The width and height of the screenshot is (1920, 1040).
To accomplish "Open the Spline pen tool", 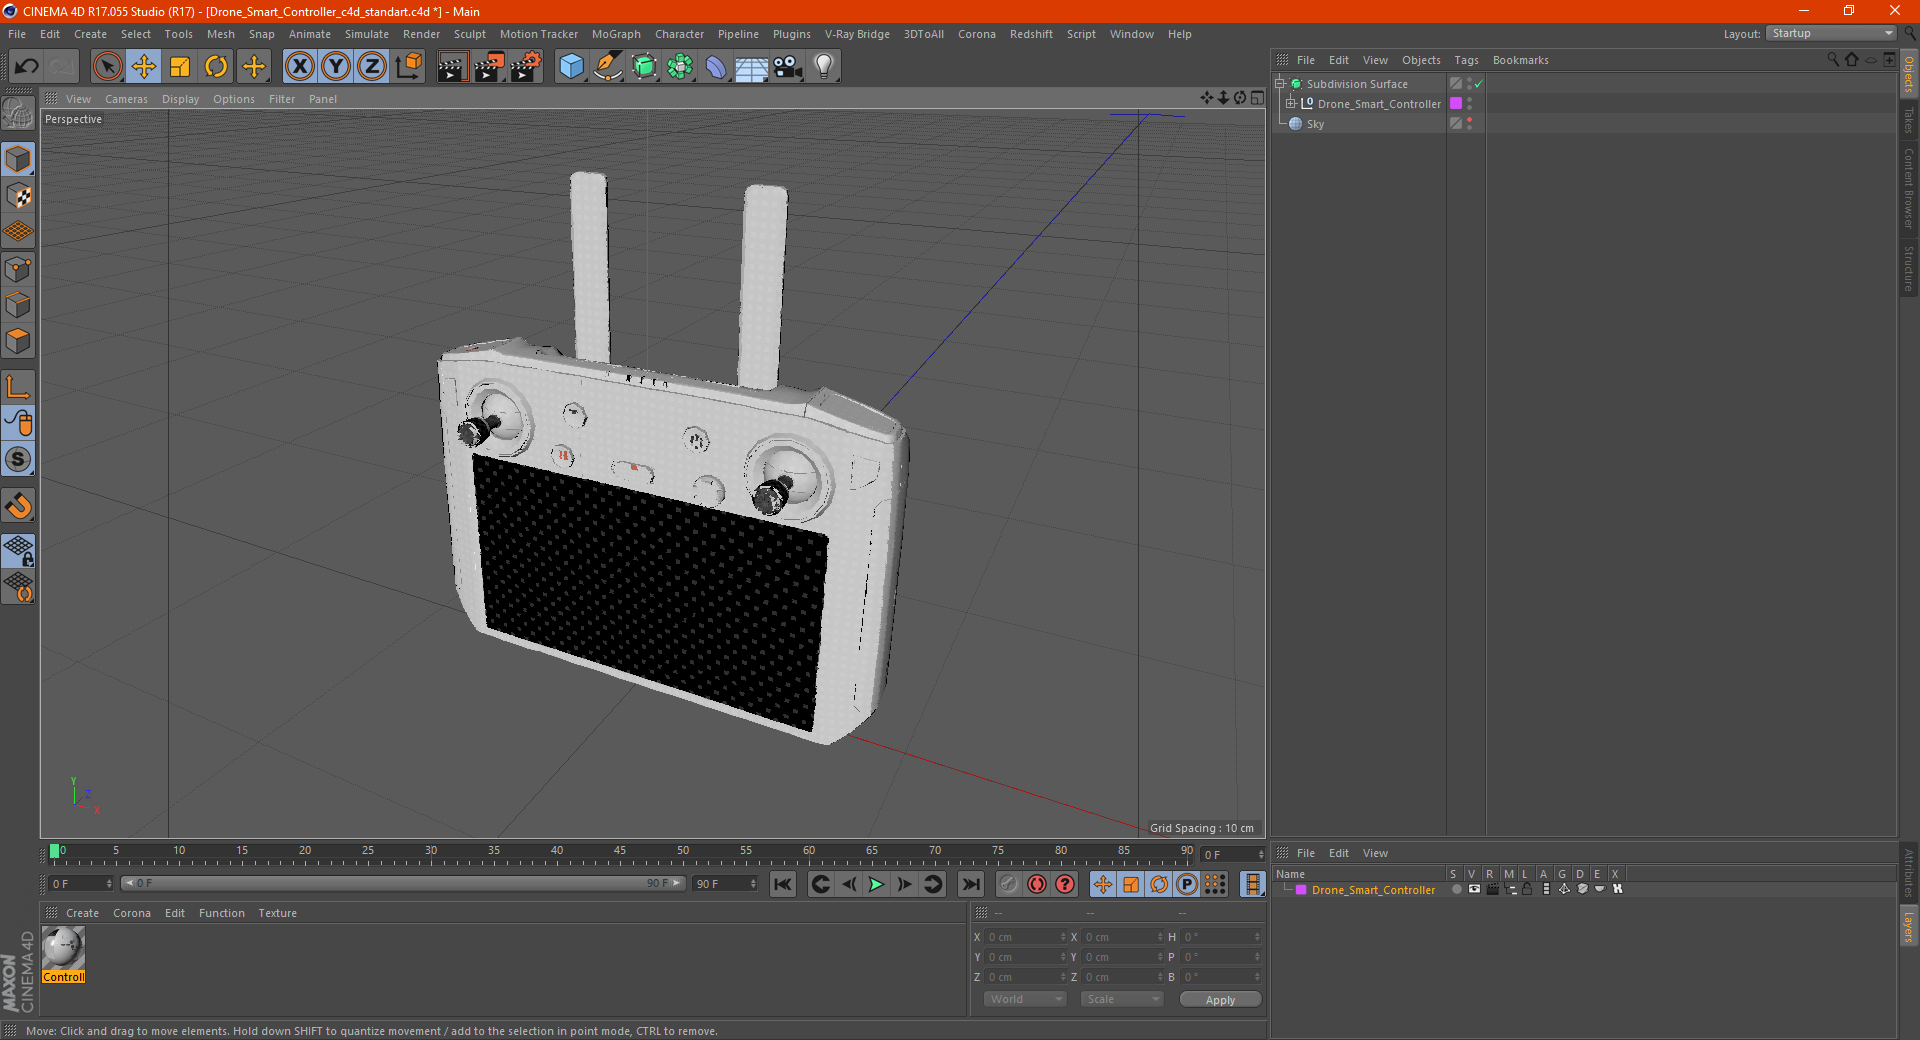I will 607,67.
